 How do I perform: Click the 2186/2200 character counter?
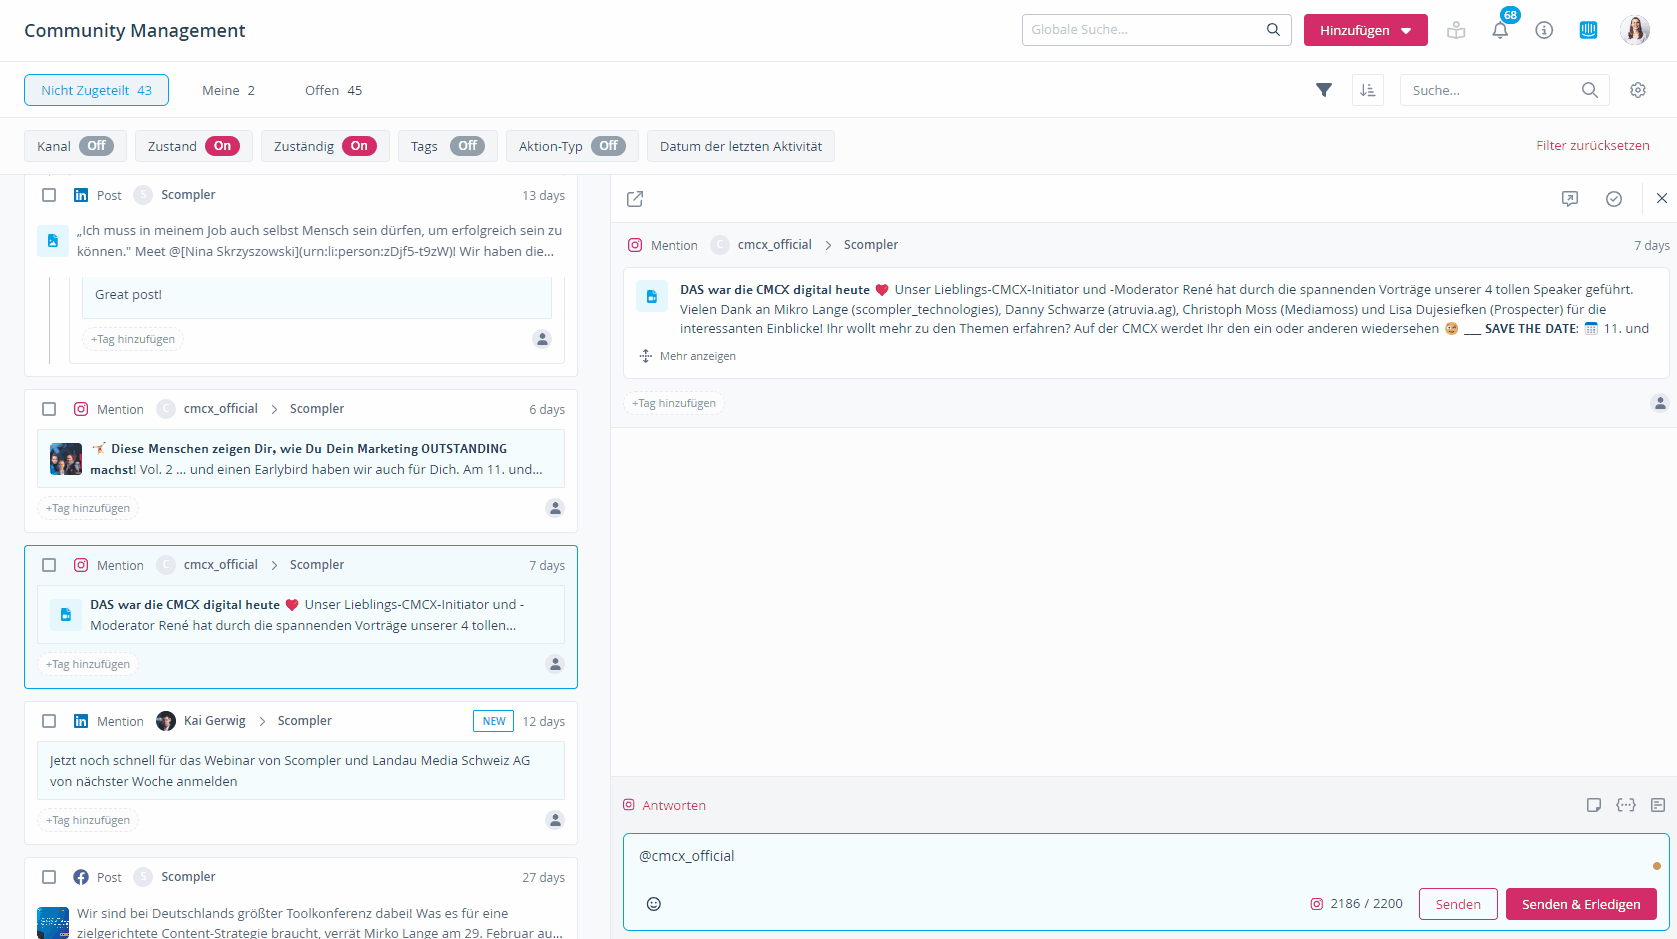(1364, 903)
